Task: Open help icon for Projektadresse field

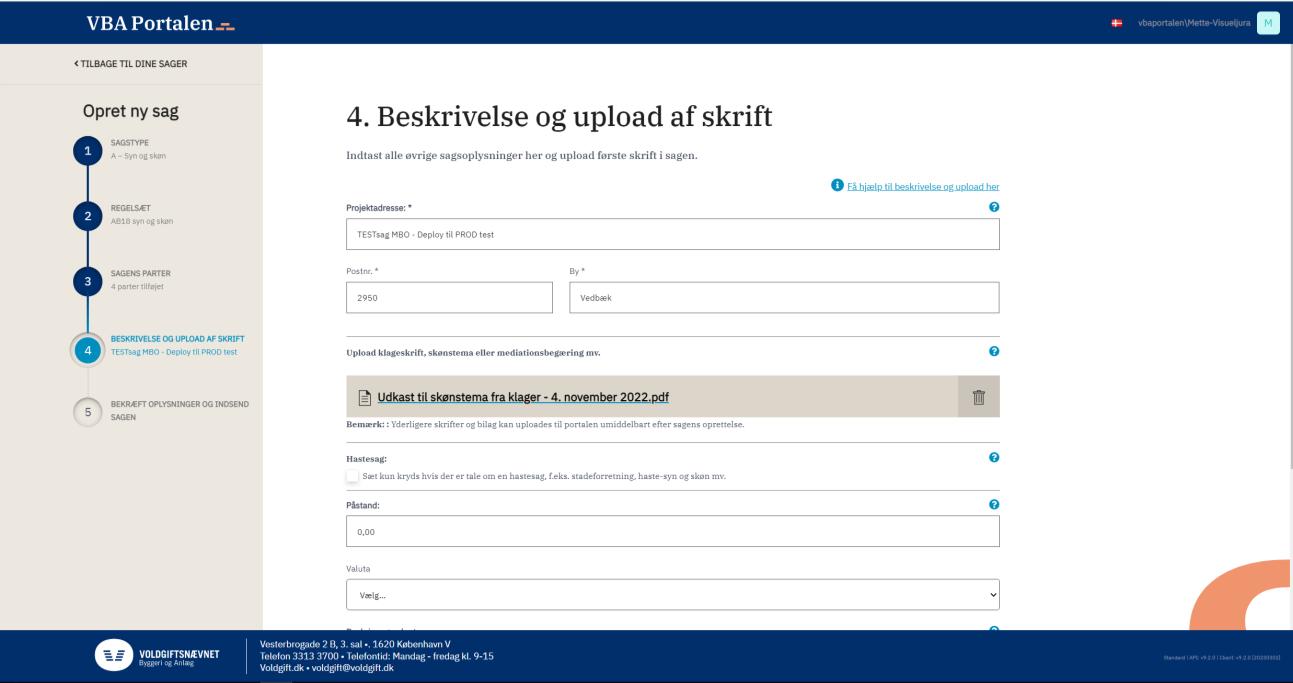Action: 995,206
